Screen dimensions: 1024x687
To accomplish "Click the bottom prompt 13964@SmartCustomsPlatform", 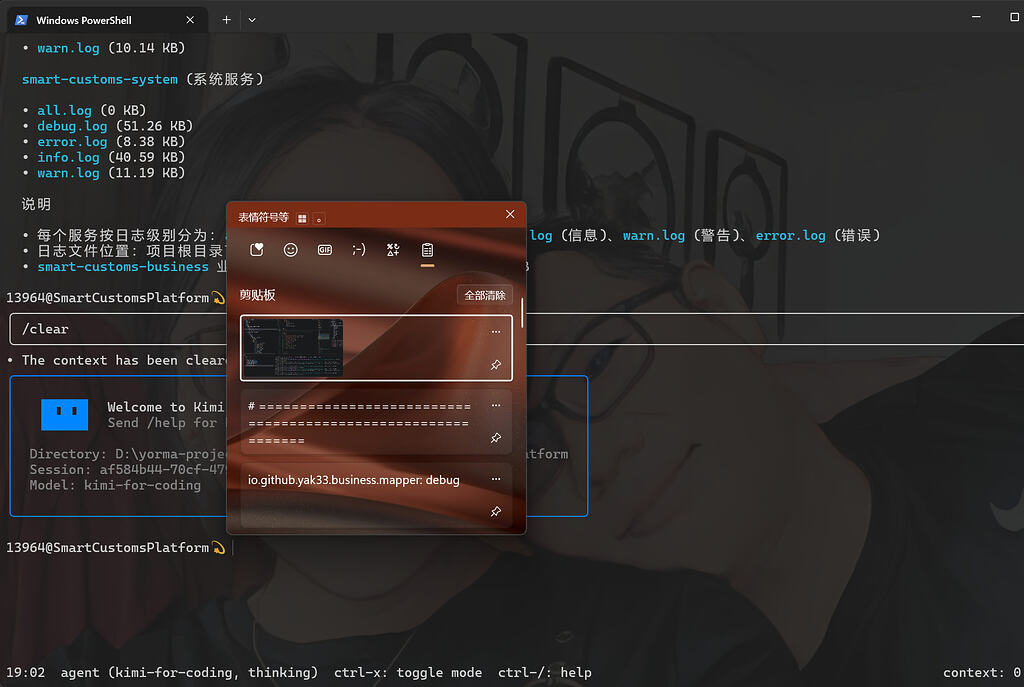I will coord(108,548).
